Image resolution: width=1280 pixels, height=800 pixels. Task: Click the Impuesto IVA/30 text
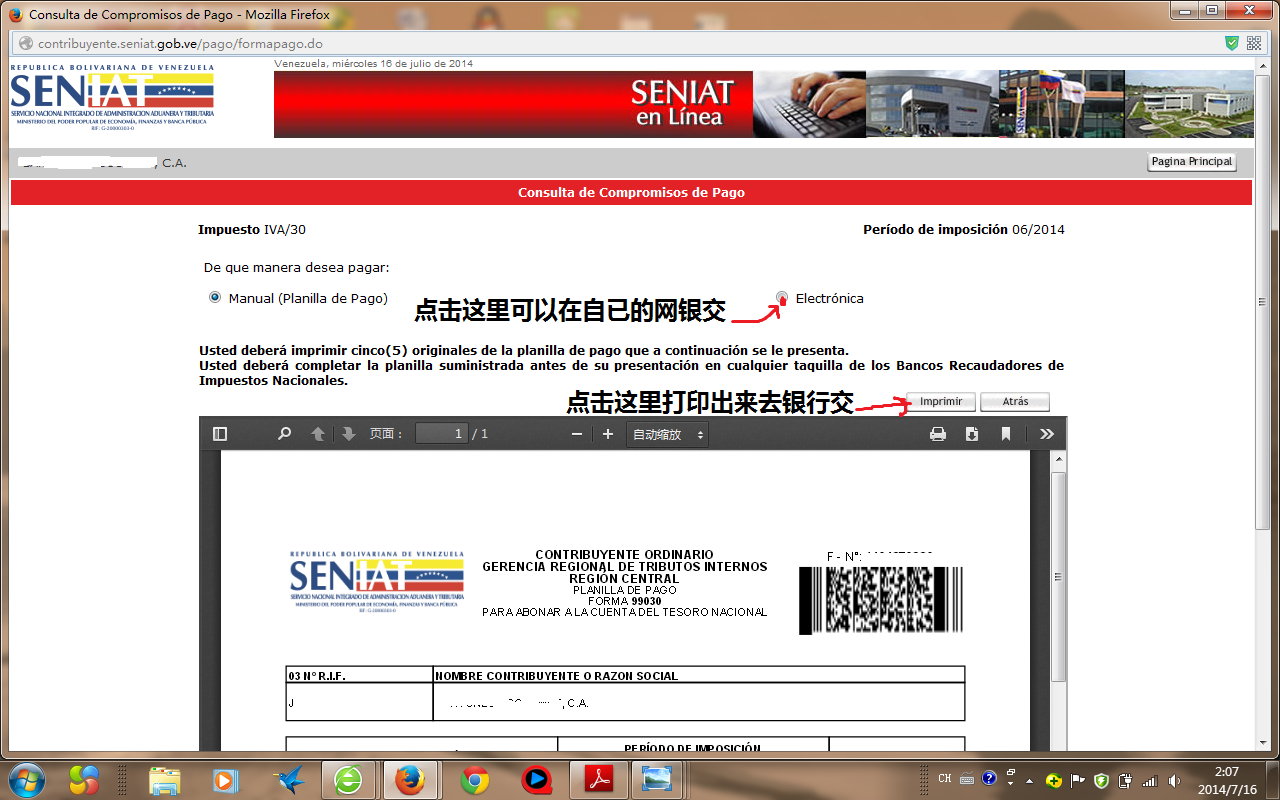pyautogui.click(x=252, y=230)
